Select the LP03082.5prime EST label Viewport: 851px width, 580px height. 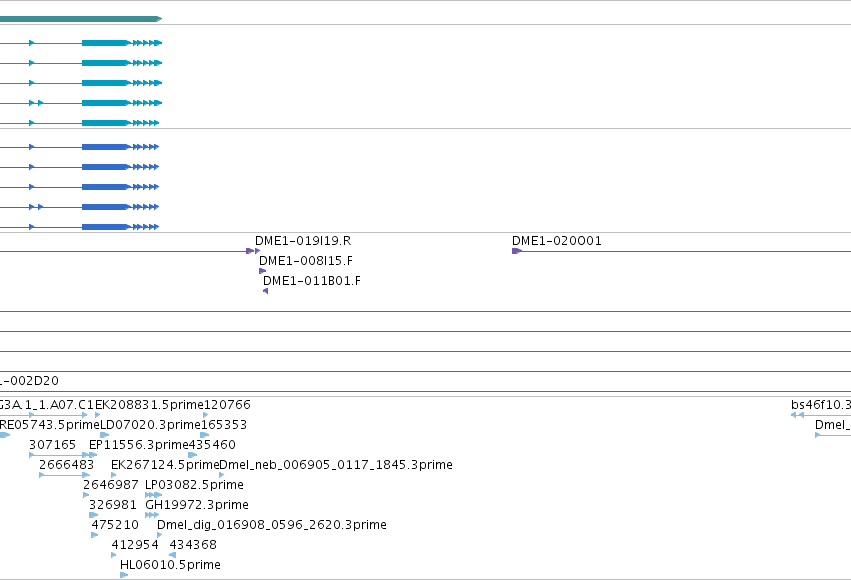194,485
